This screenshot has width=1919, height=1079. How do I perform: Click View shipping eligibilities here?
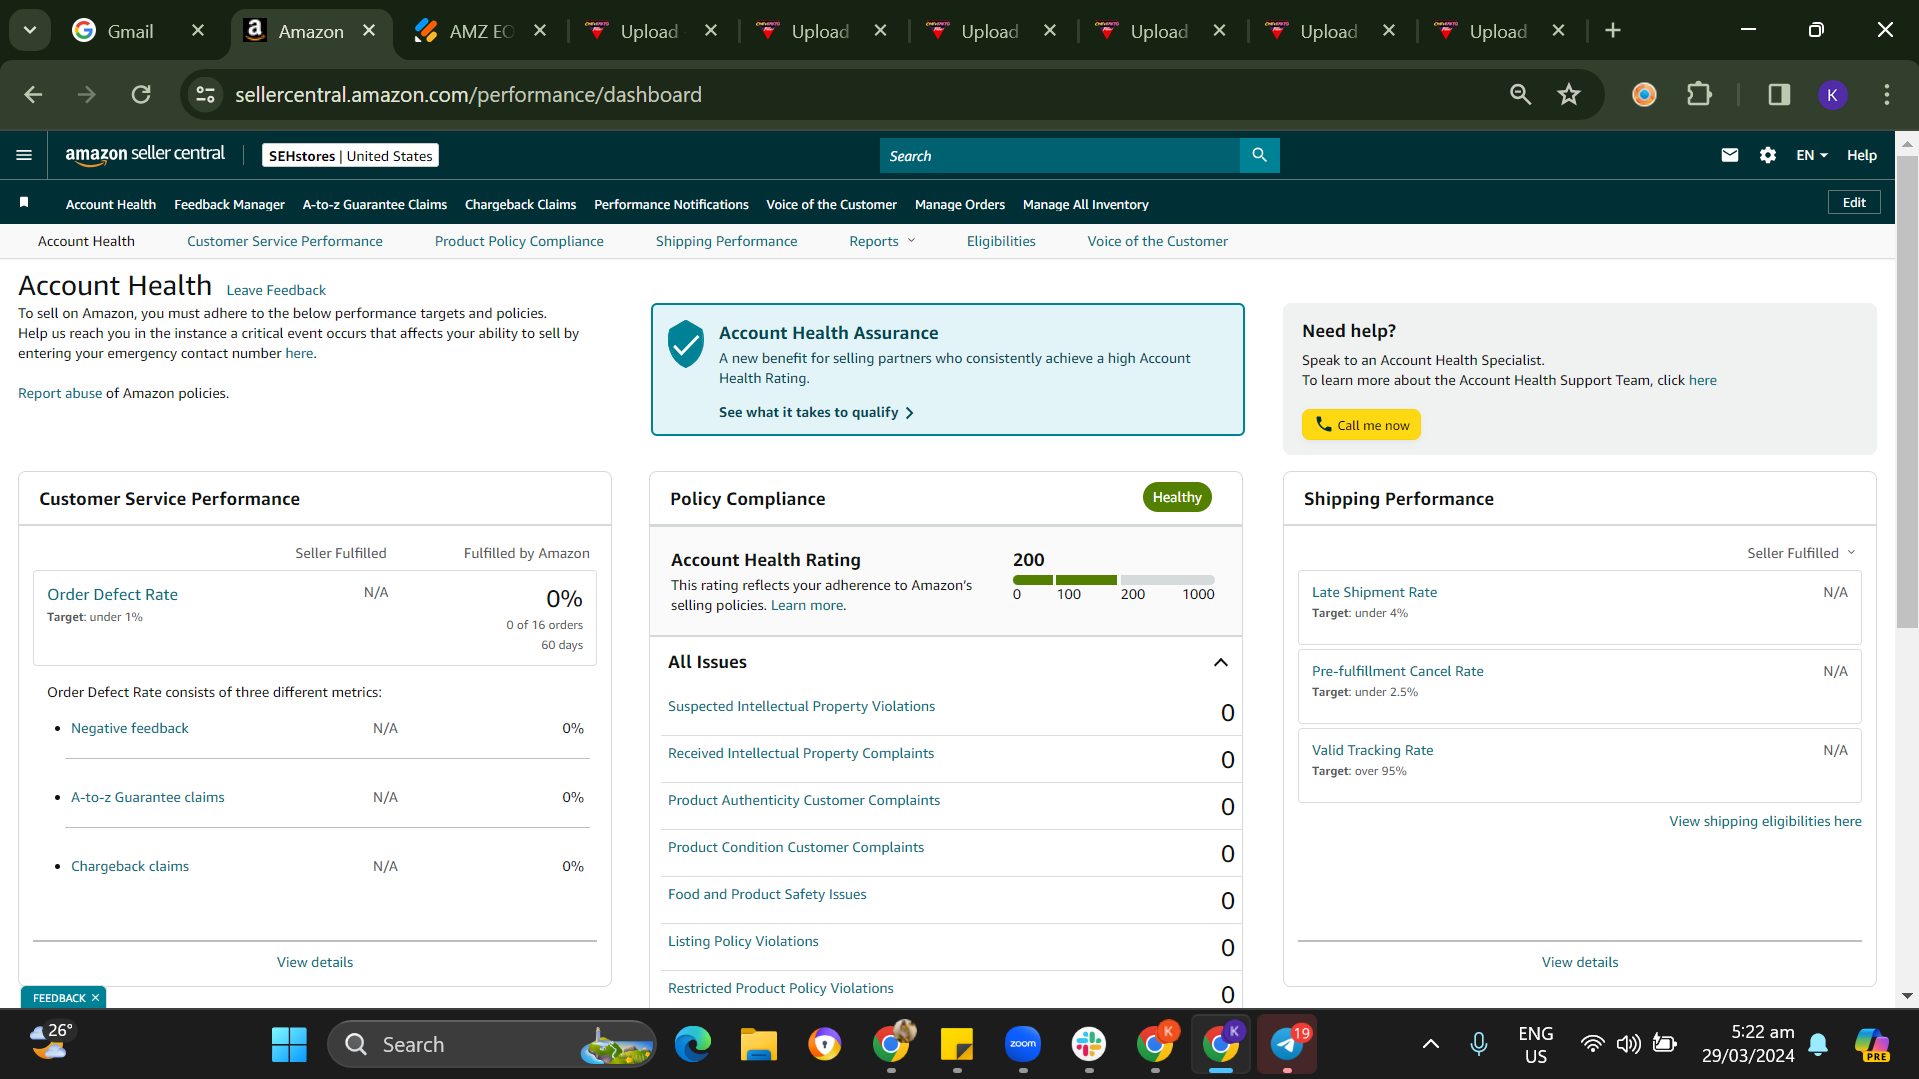(x=1765, y=821)
